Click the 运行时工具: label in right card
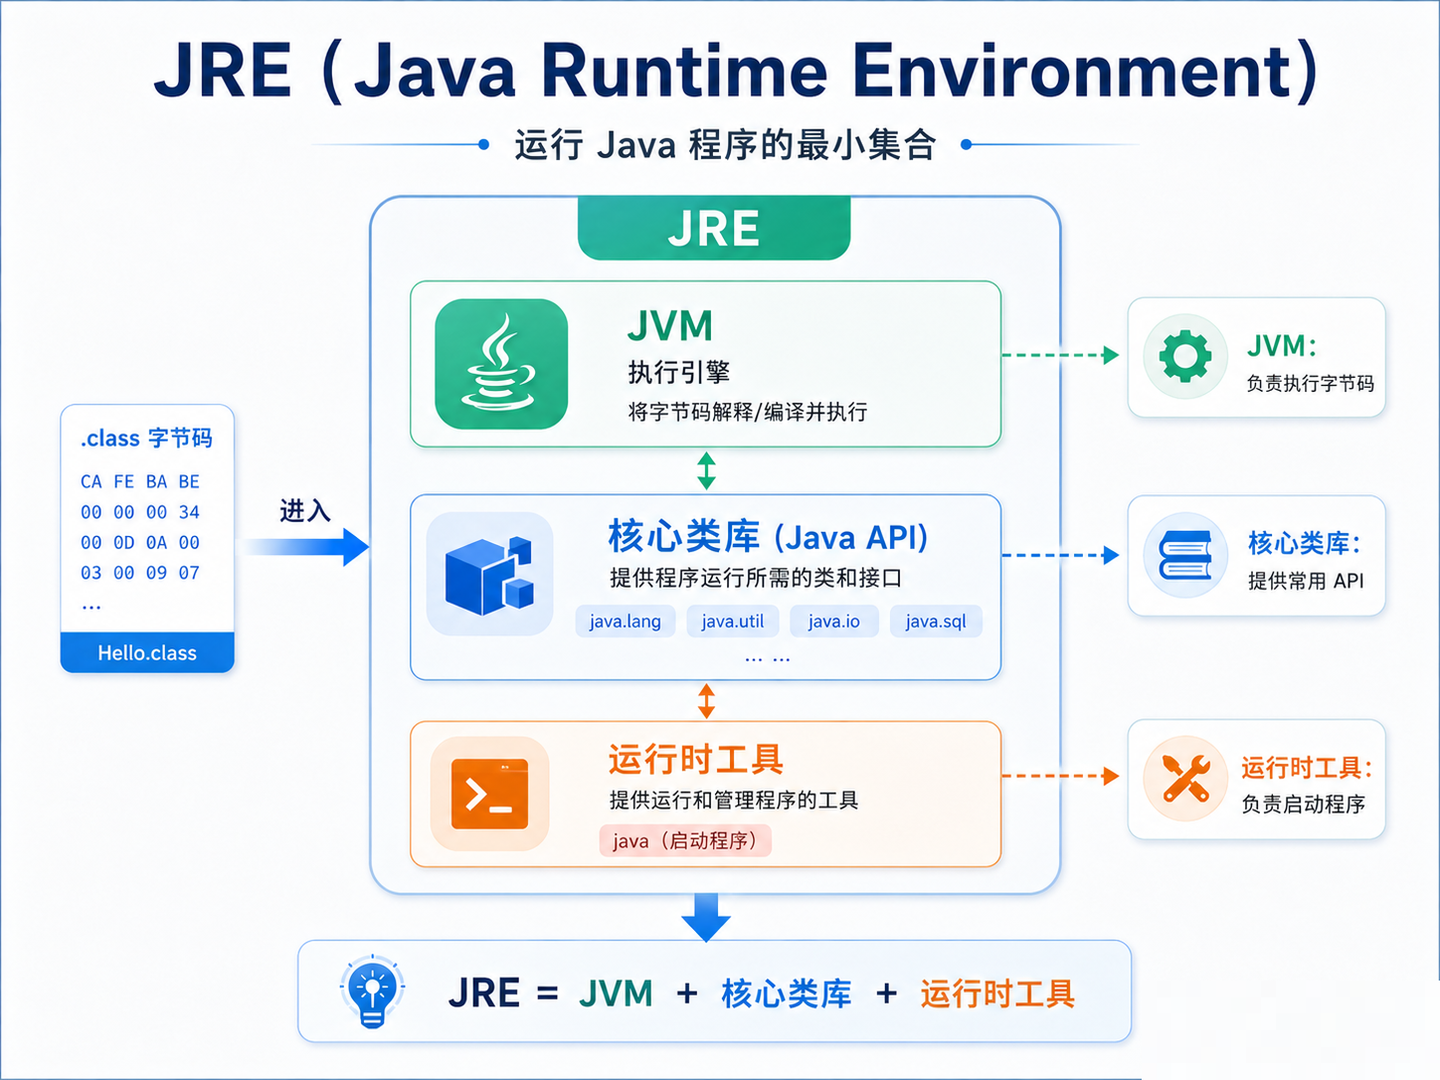 pos(1307,767)
